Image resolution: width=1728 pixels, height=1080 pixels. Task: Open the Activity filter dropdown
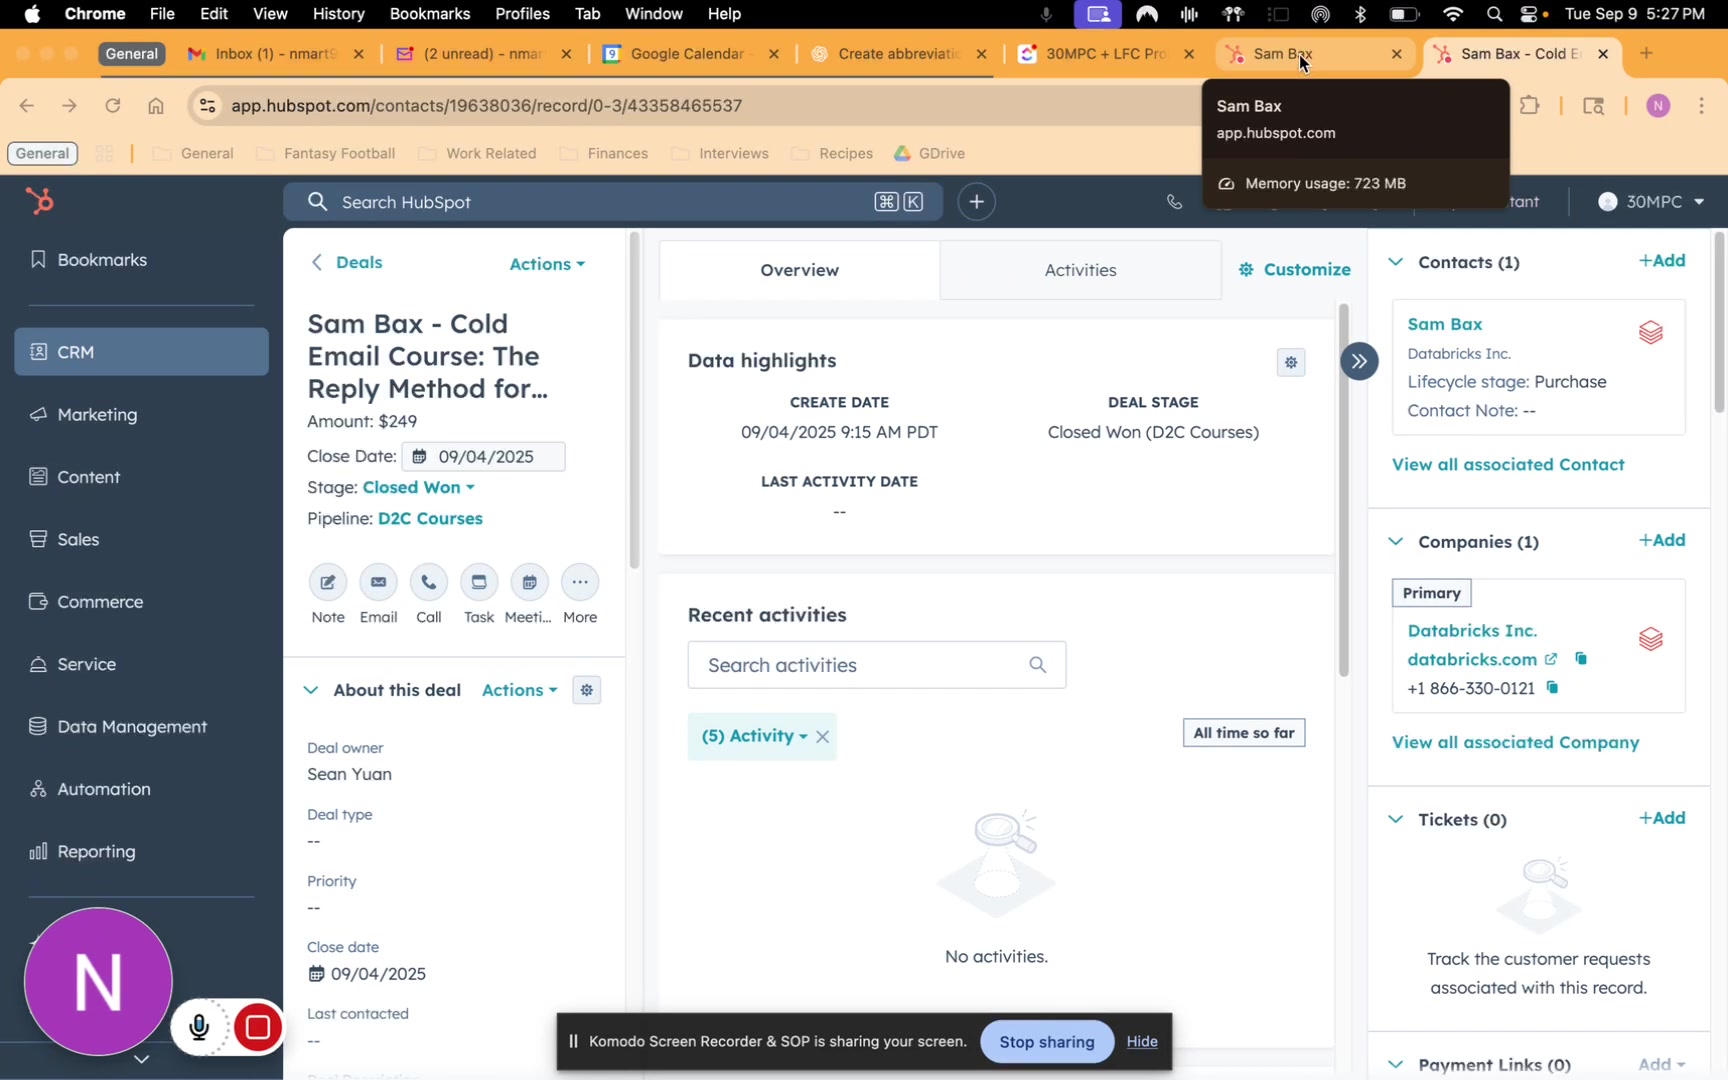pos(755,736)
